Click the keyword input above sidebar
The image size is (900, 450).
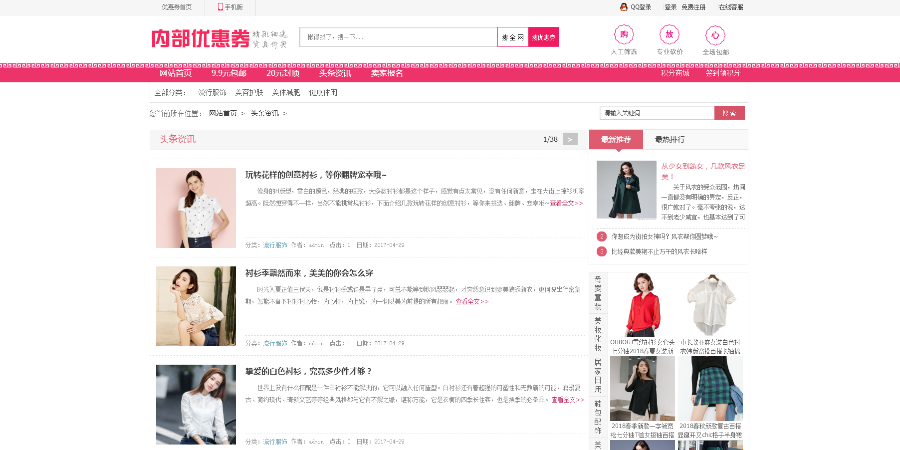pos(657,113)
